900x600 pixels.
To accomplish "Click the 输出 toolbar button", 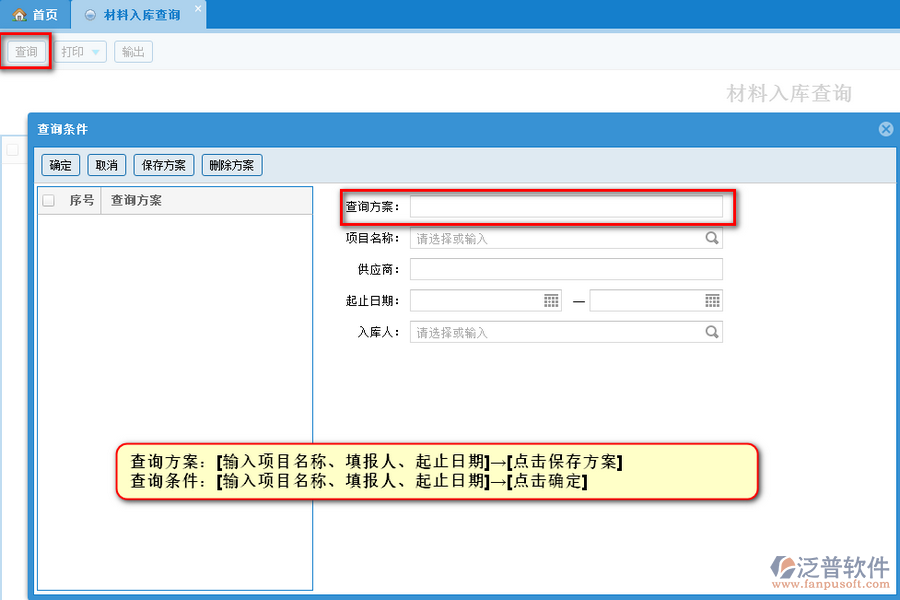I will tap(133, 52).
